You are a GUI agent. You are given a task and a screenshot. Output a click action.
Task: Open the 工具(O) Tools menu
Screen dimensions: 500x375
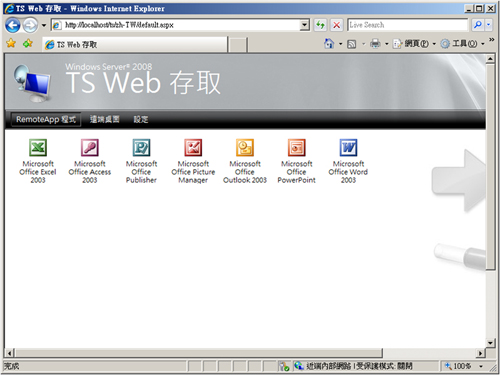pos(463,44)
